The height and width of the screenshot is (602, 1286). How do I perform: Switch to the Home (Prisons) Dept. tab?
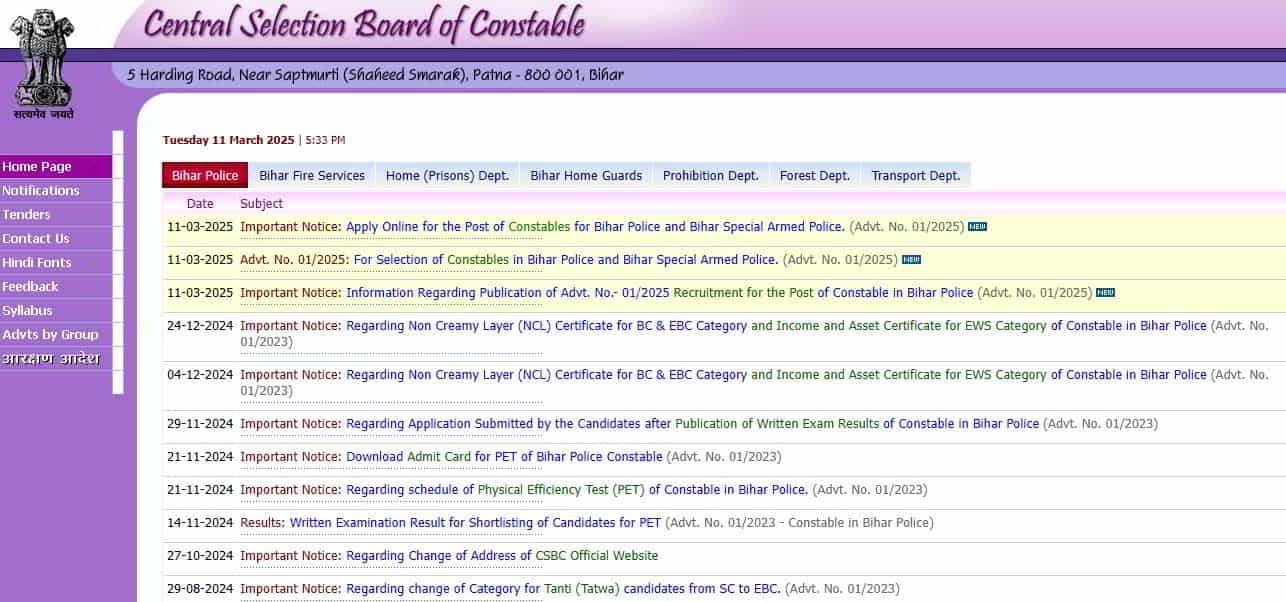tap(447, 175)
